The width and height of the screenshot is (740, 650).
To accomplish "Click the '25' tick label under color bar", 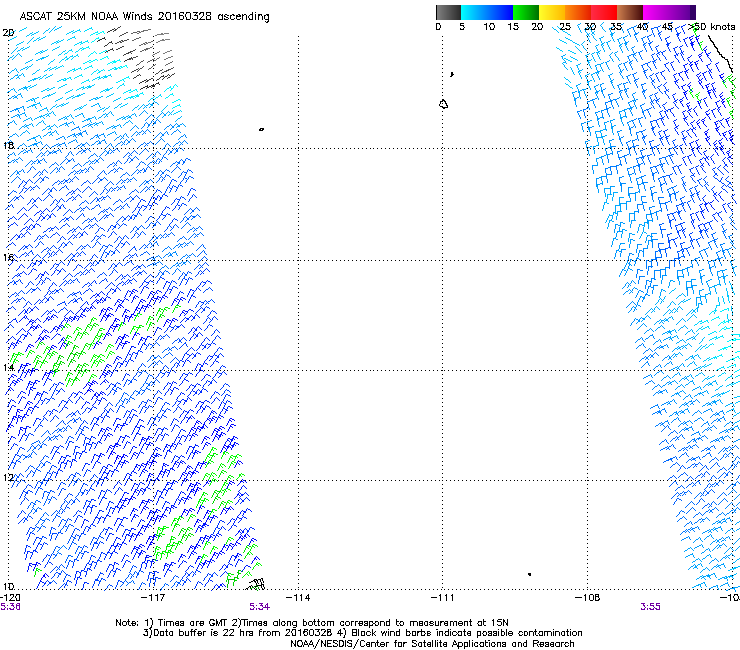I will (565, 27).
